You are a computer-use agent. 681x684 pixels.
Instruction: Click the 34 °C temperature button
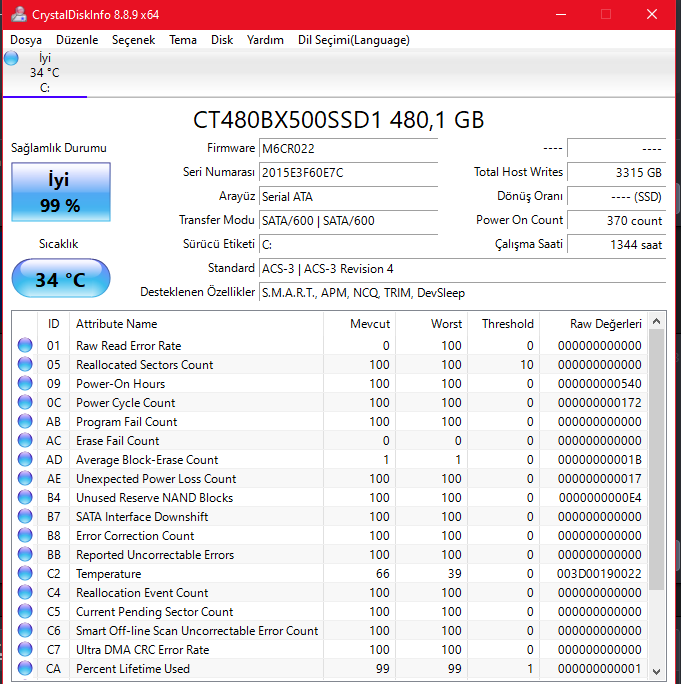[61, 279]
